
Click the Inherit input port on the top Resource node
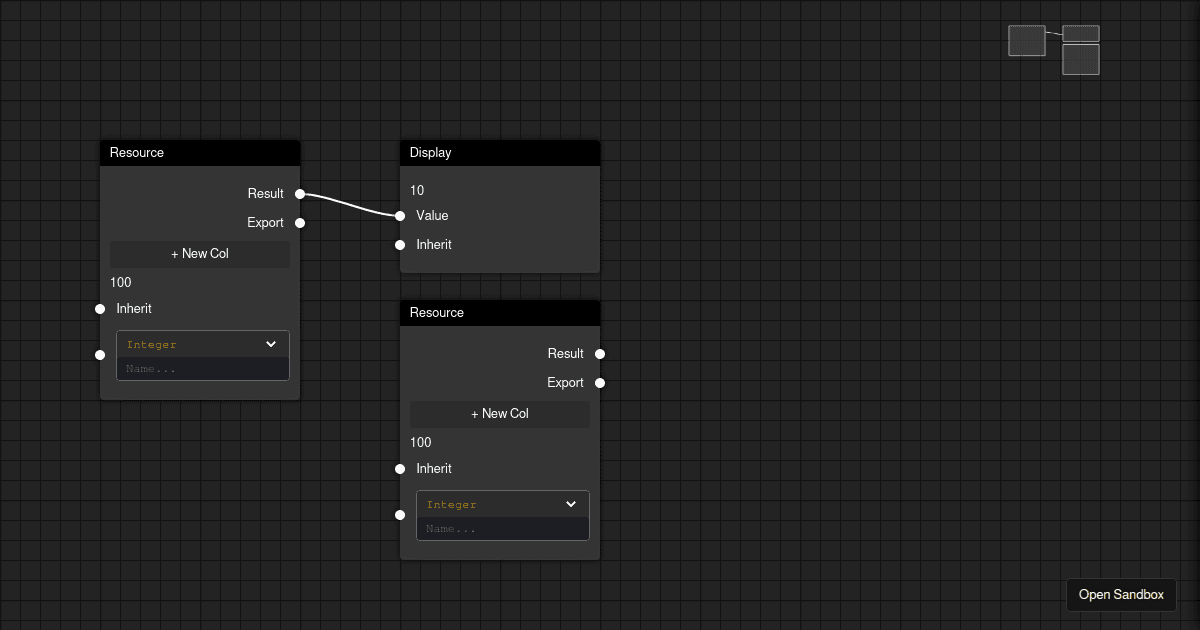99,308
